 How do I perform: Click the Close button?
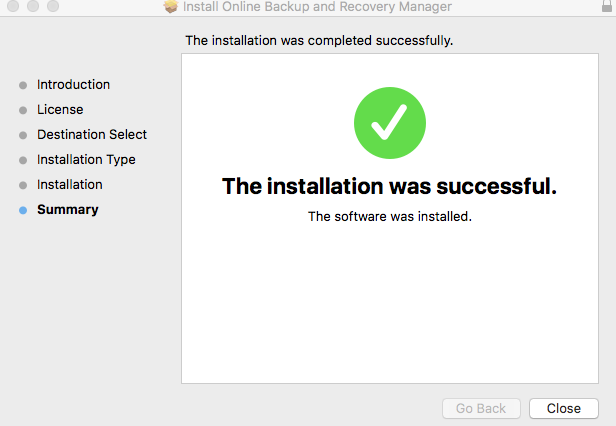[564, 408]
